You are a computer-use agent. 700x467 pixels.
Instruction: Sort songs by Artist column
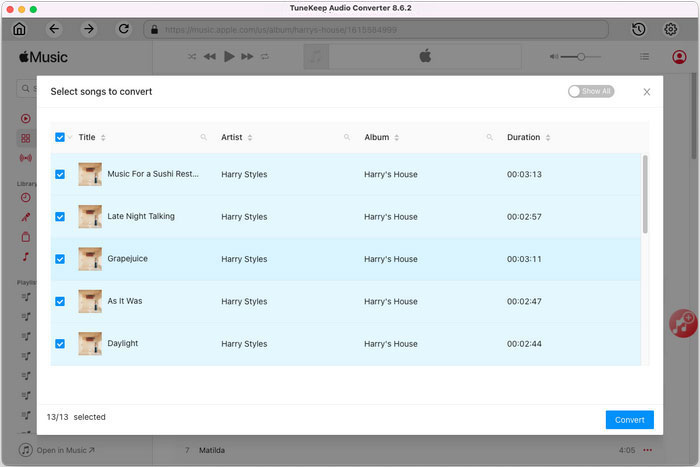(x=250, y=138)
